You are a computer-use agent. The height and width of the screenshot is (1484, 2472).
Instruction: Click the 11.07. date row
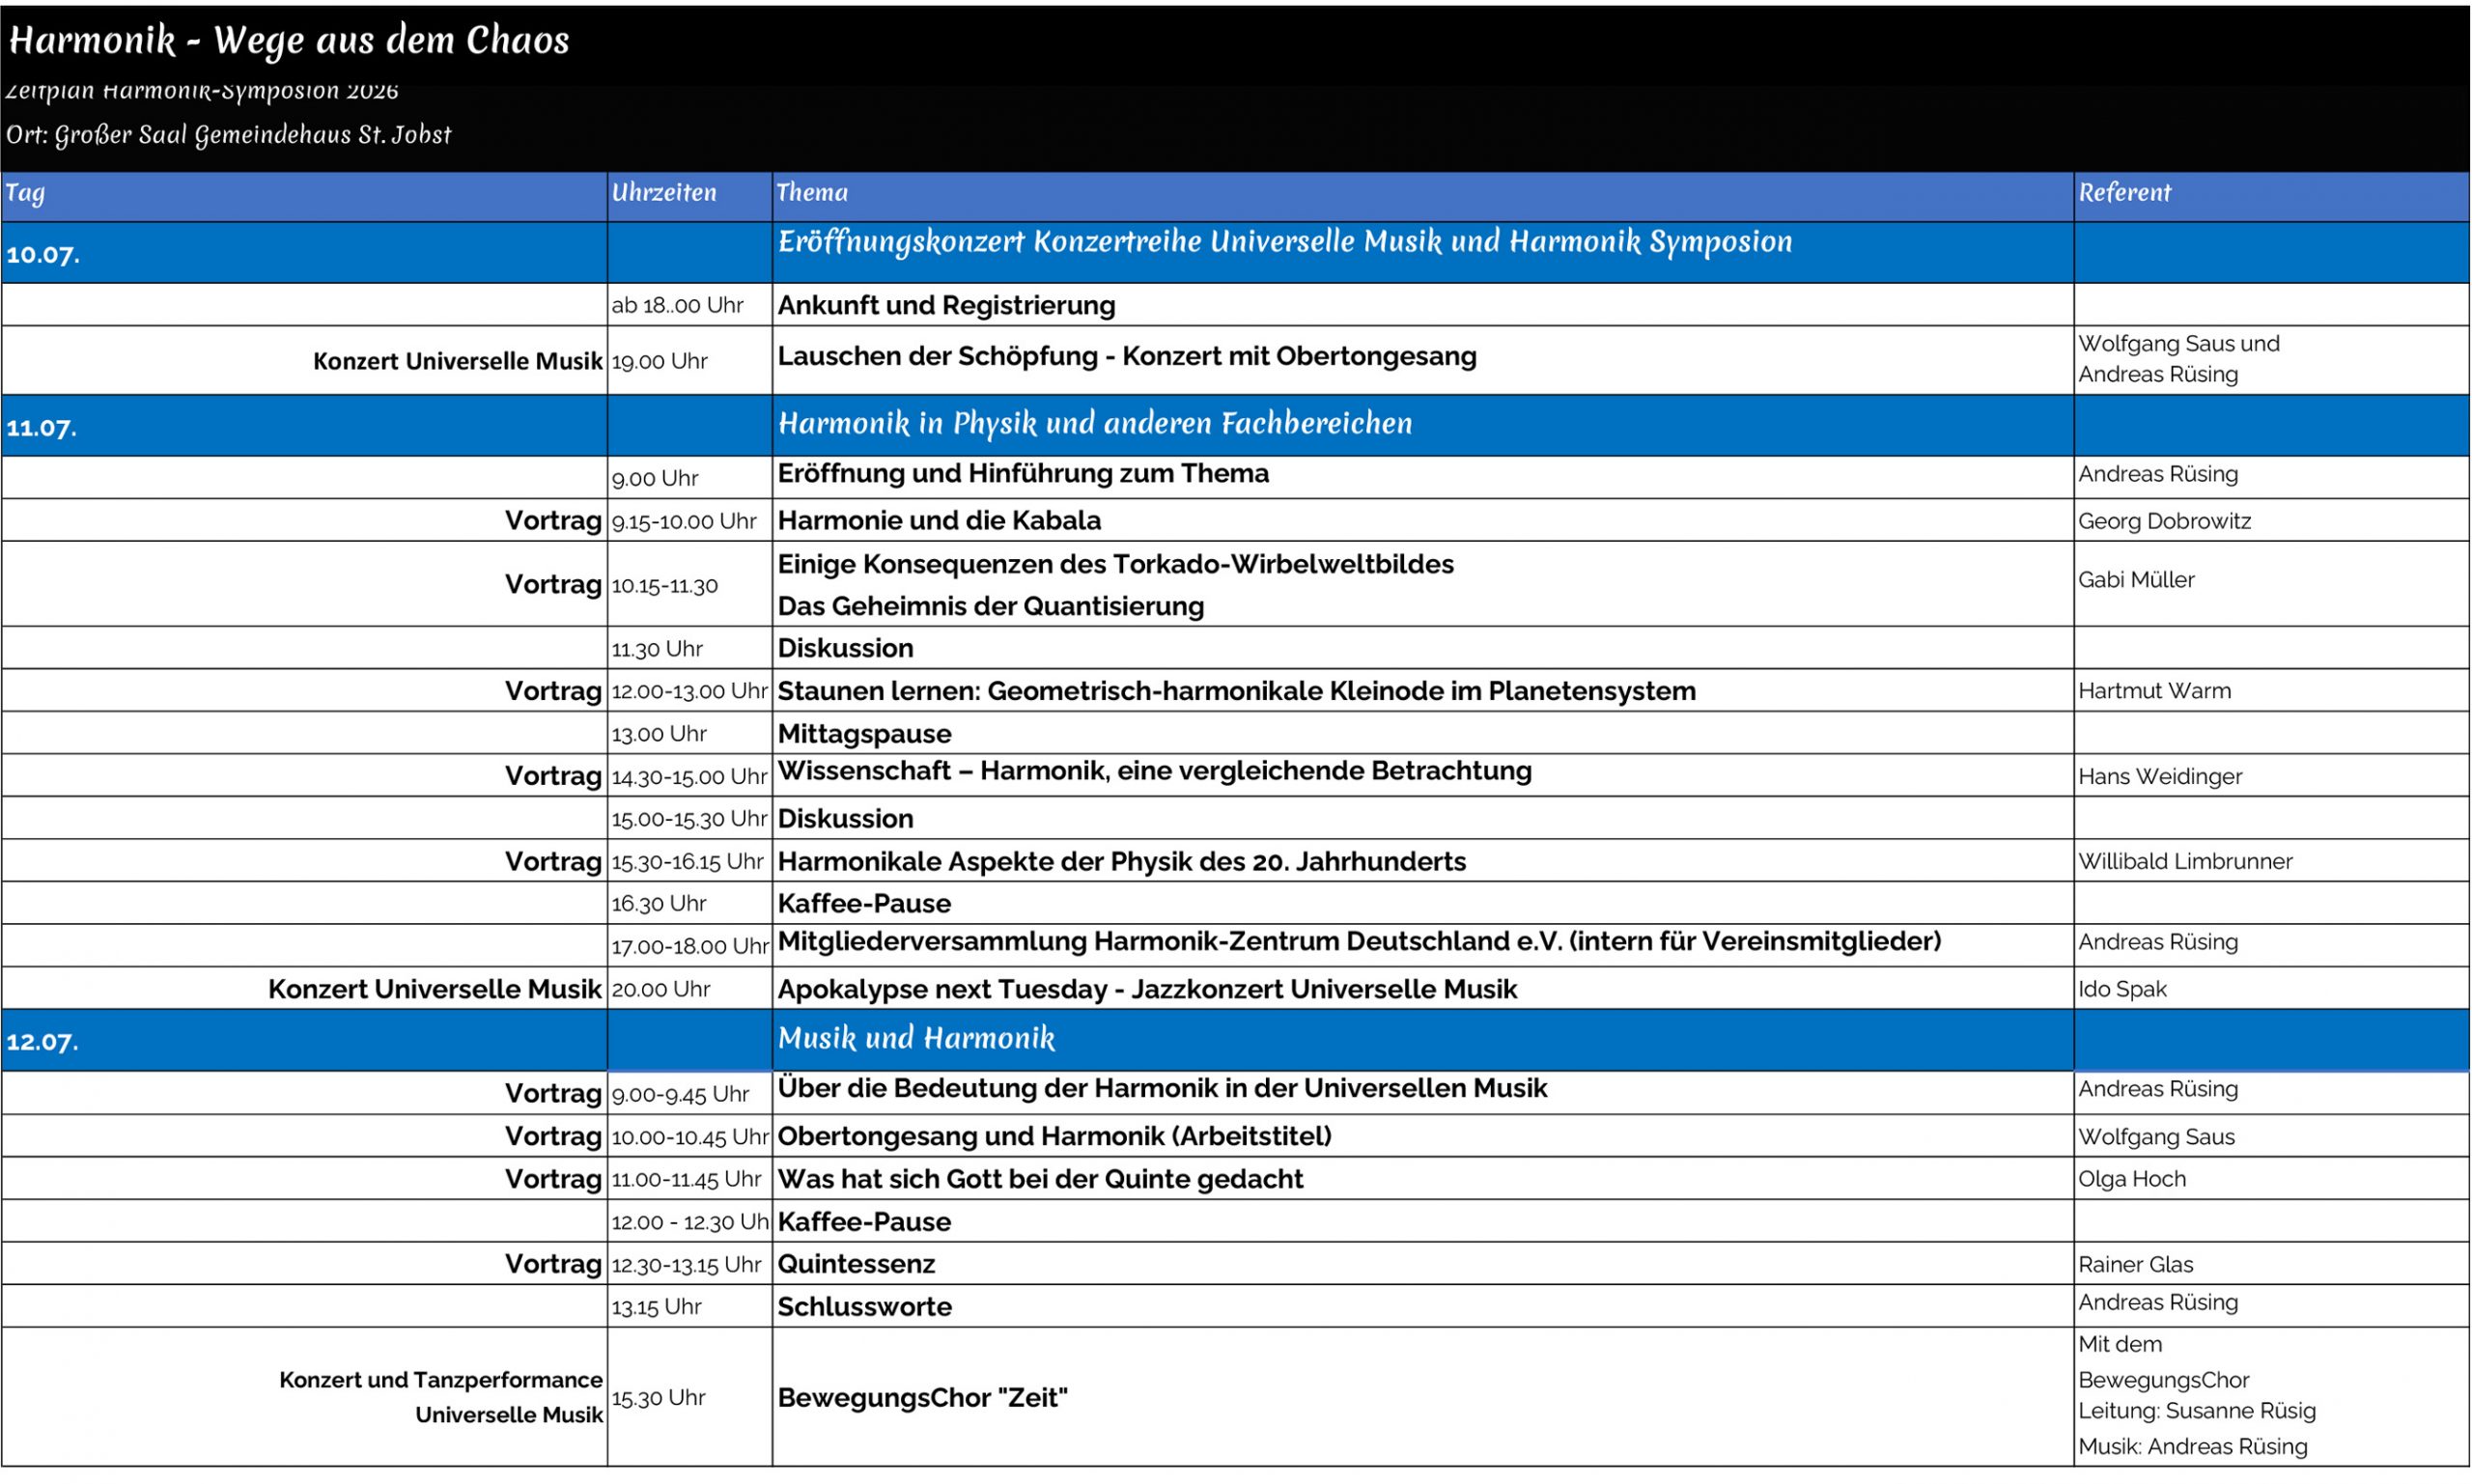click(1235, 426)
